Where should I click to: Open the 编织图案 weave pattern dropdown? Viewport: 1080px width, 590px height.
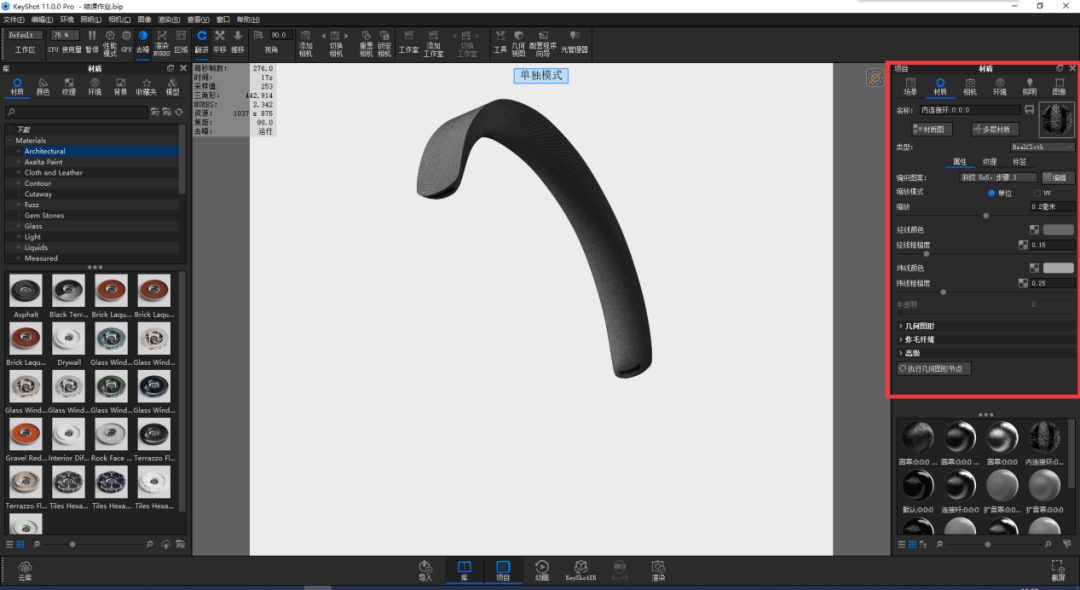point(998,178)
